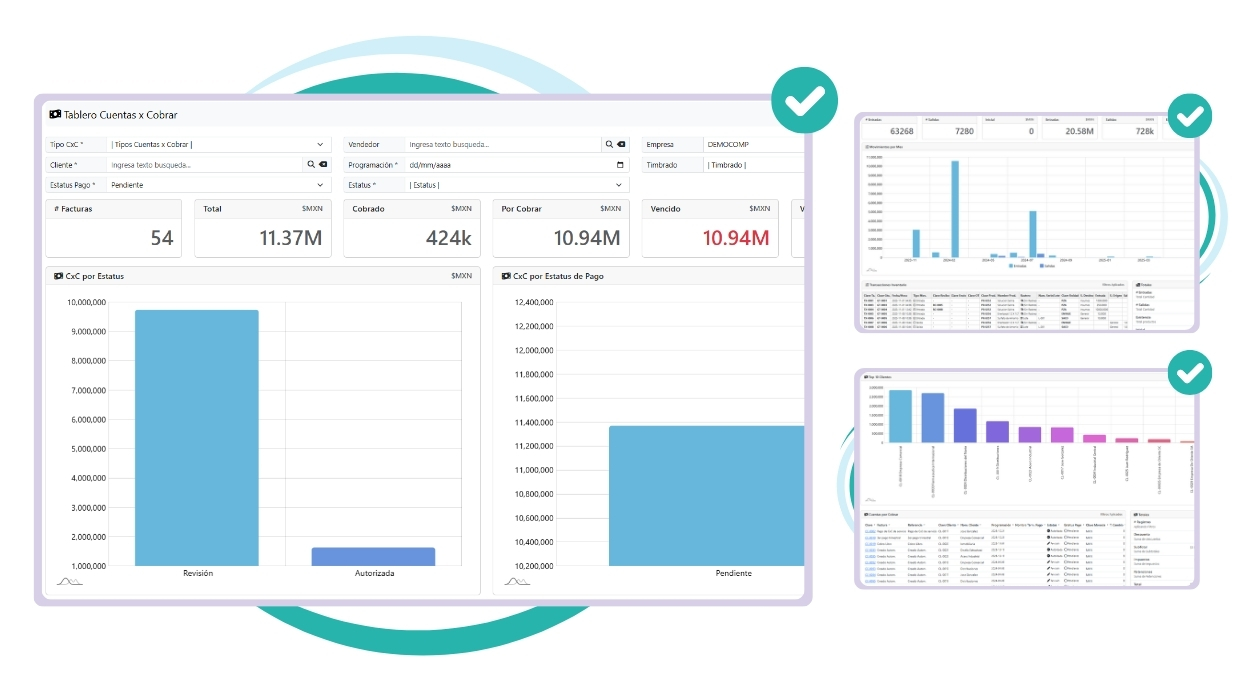Screen dimensions: 1260x700
Task: Click the dashboard icon beside Tablero Cuentas x Cobrar
Action: coord(55,114)
